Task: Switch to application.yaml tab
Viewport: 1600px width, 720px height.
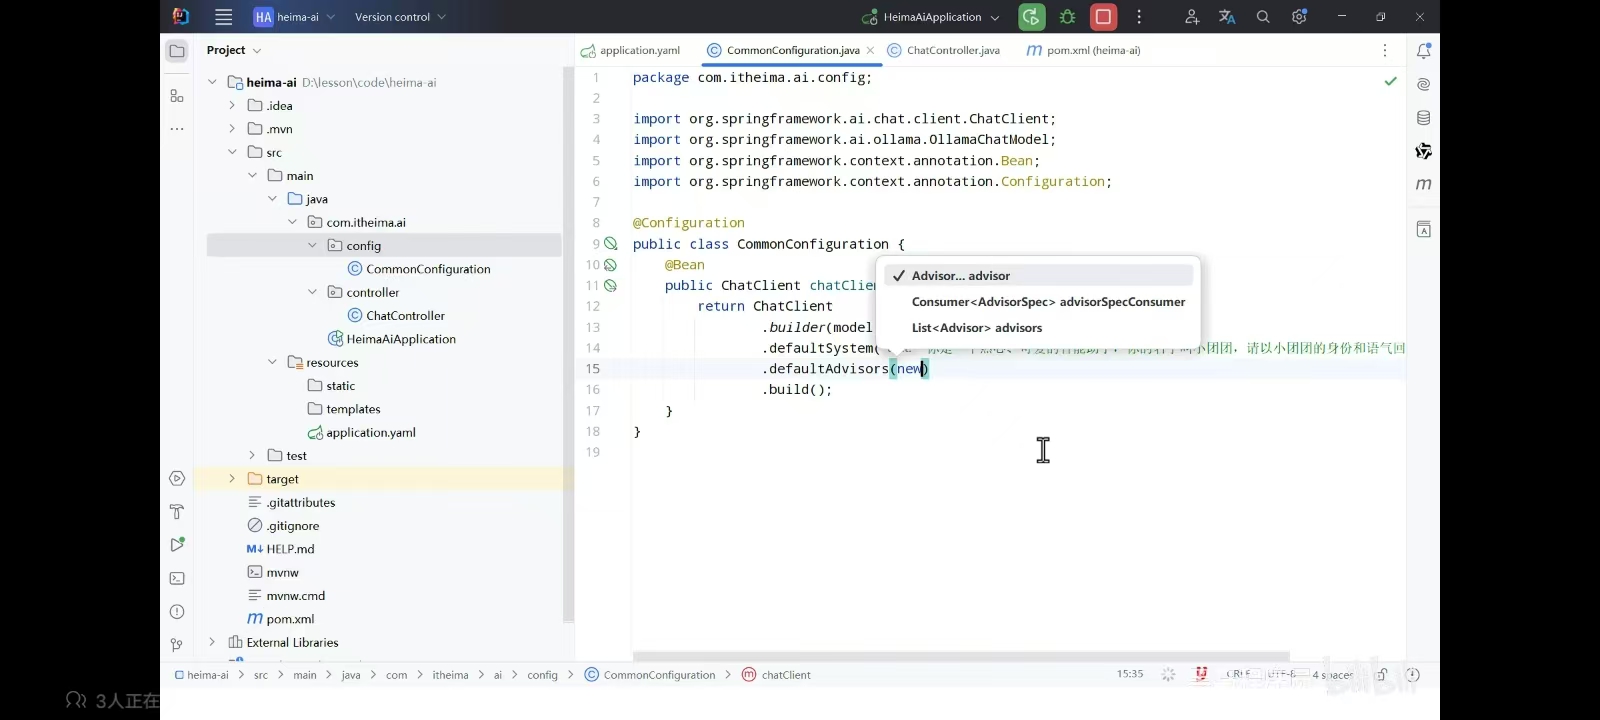Action: click(631, 50)
